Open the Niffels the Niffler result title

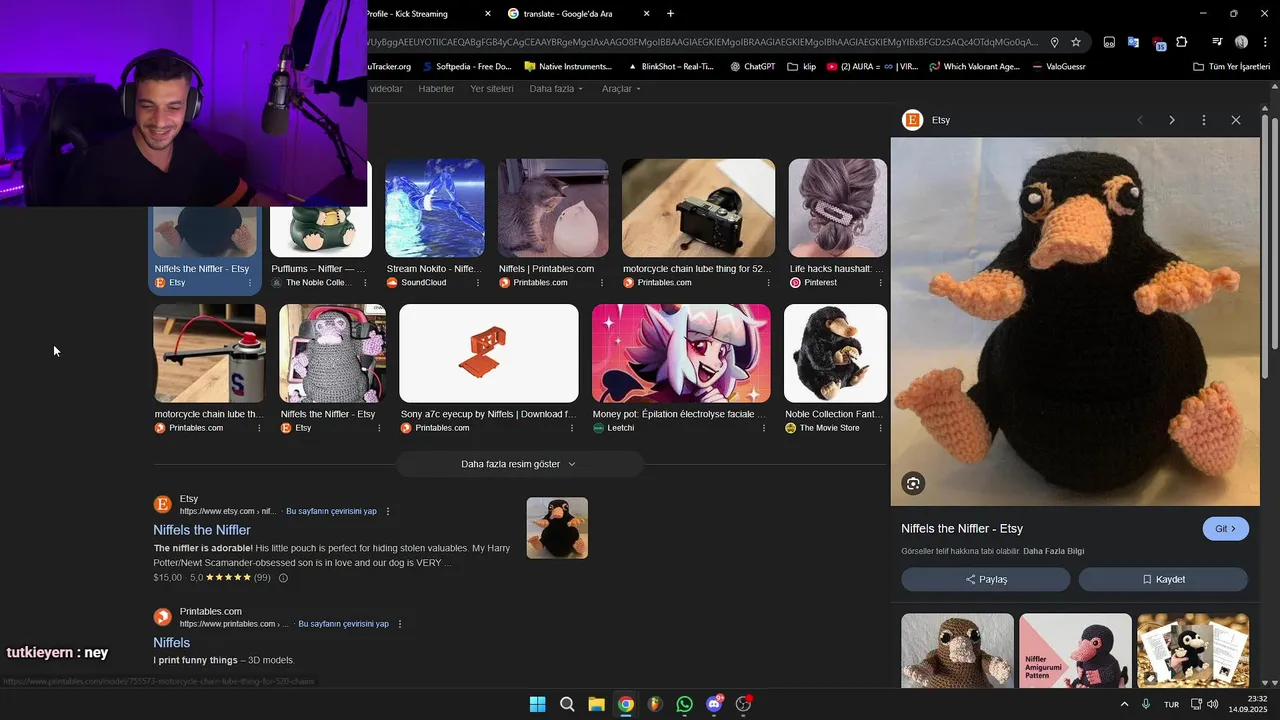[202, 530]
